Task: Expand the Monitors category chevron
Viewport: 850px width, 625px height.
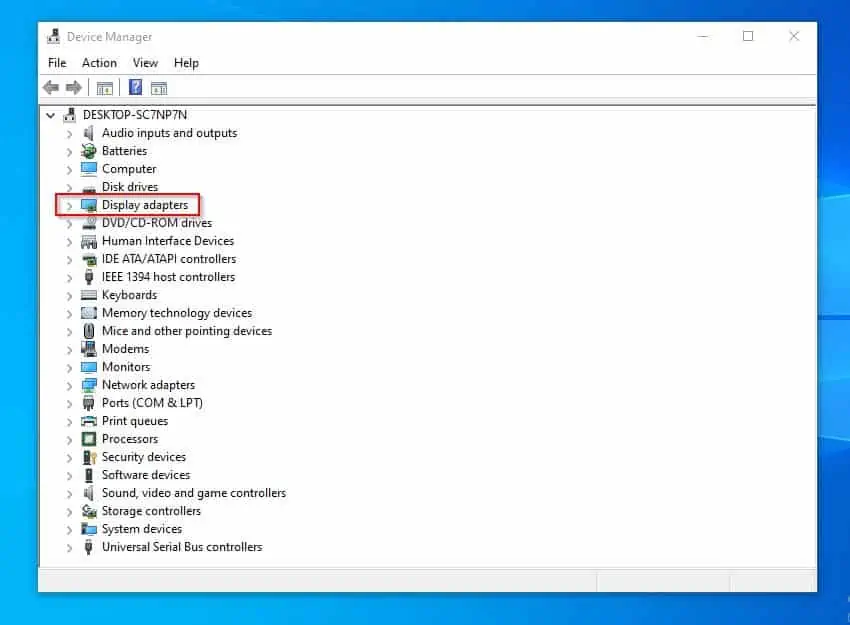Action: click(69, 368)
